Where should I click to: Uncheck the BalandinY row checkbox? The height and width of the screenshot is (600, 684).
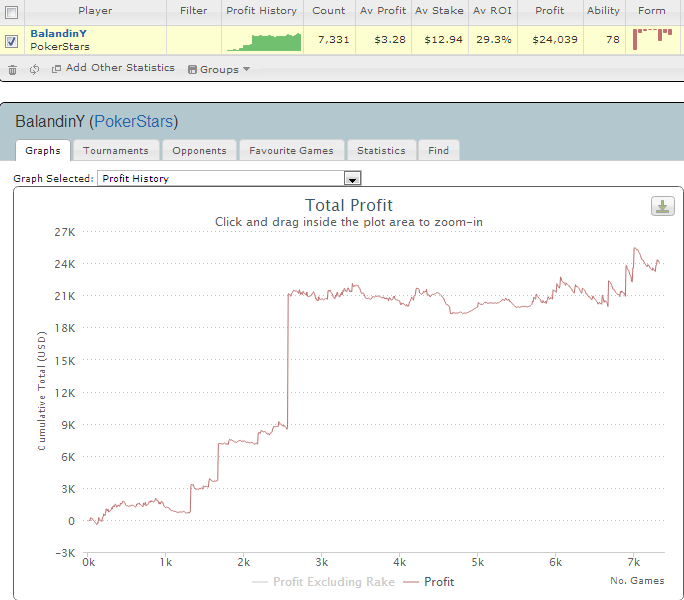click(x=11, y=41)
